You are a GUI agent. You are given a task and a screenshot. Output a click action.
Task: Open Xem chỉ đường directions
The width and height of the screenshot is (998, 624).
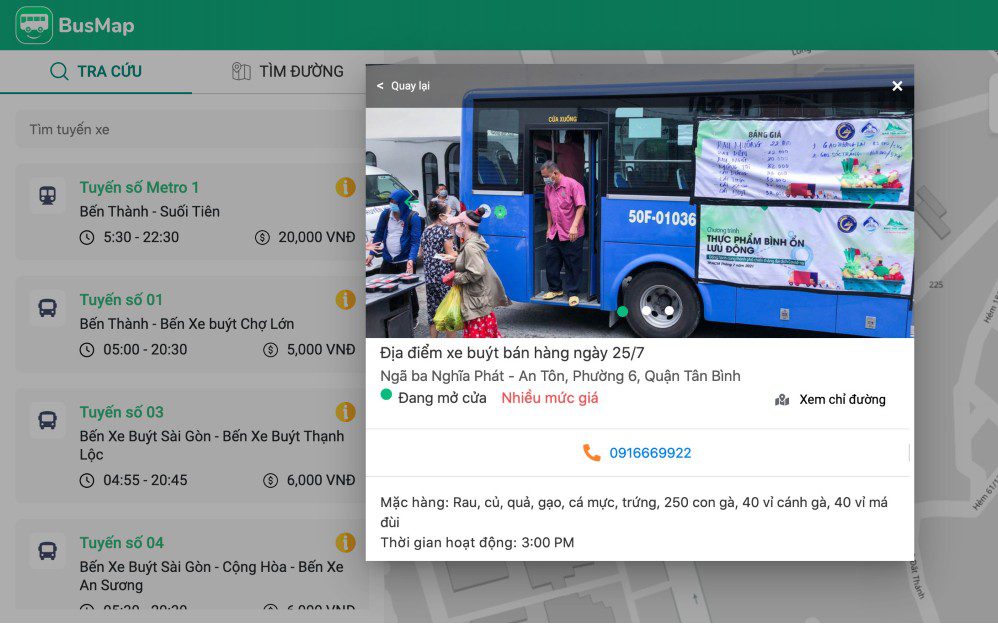841,400
